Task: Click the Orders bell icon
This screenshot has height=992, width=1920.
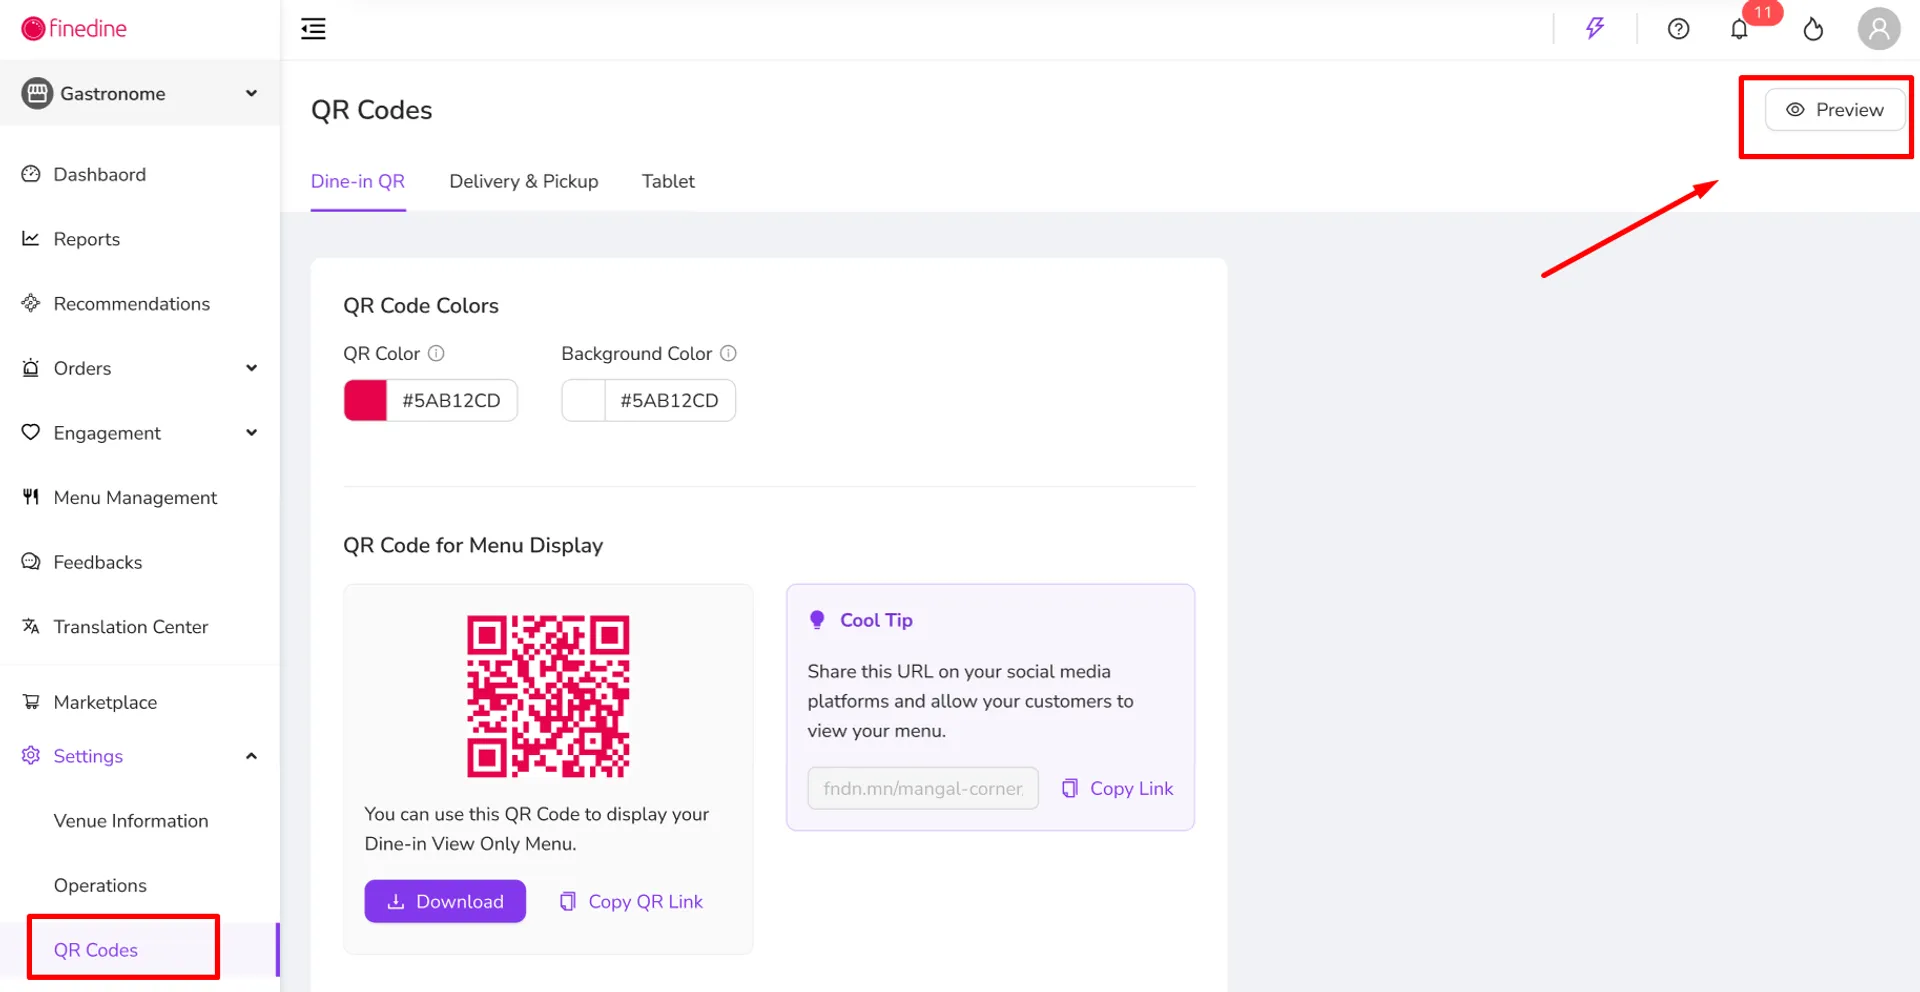Action: 31,367
